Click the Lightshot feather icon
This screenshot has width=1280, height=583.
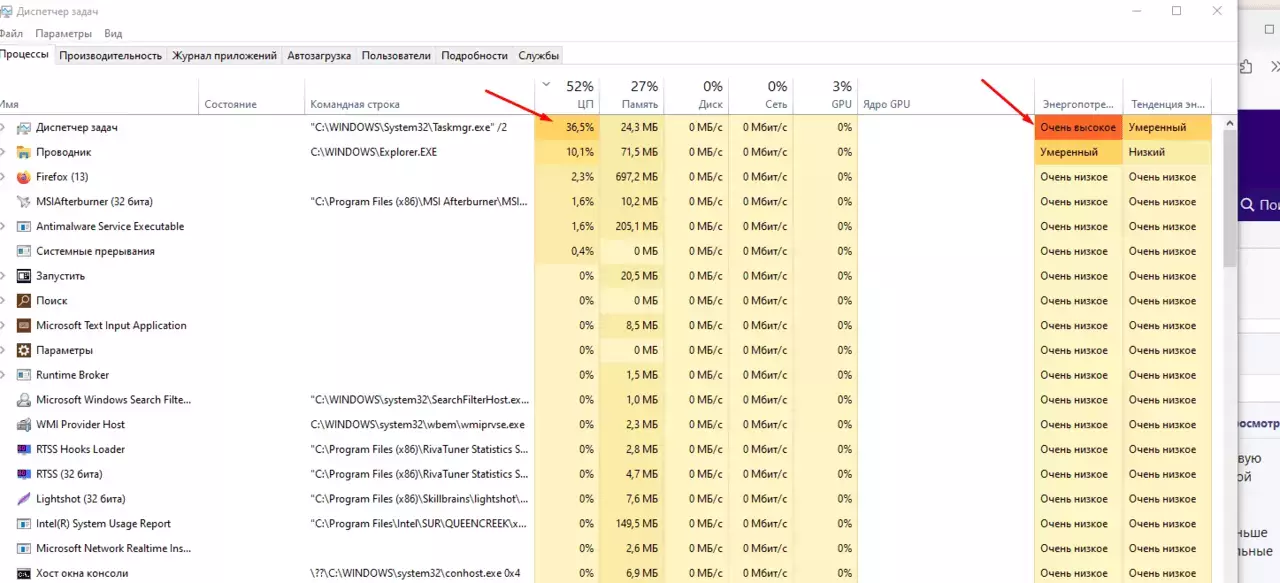[x=24, y=499]
